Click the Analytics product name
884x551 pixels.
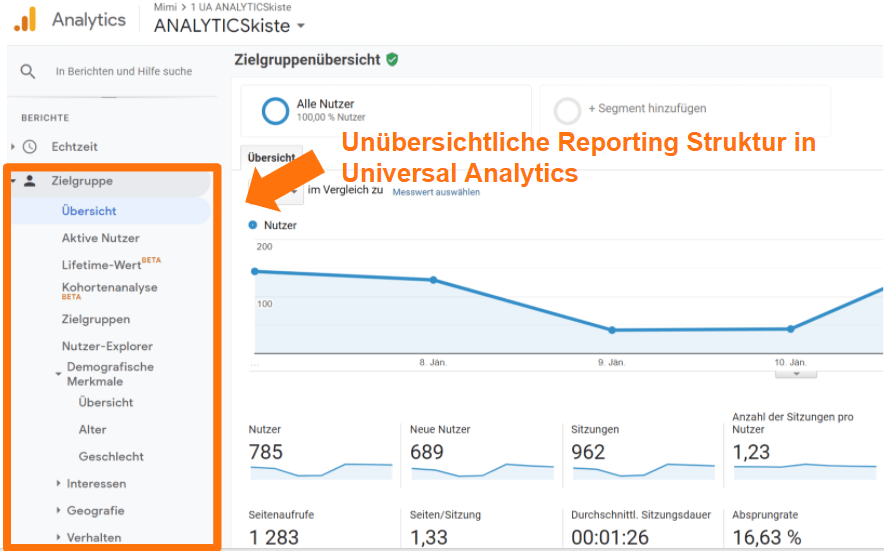tap(89, 20)
